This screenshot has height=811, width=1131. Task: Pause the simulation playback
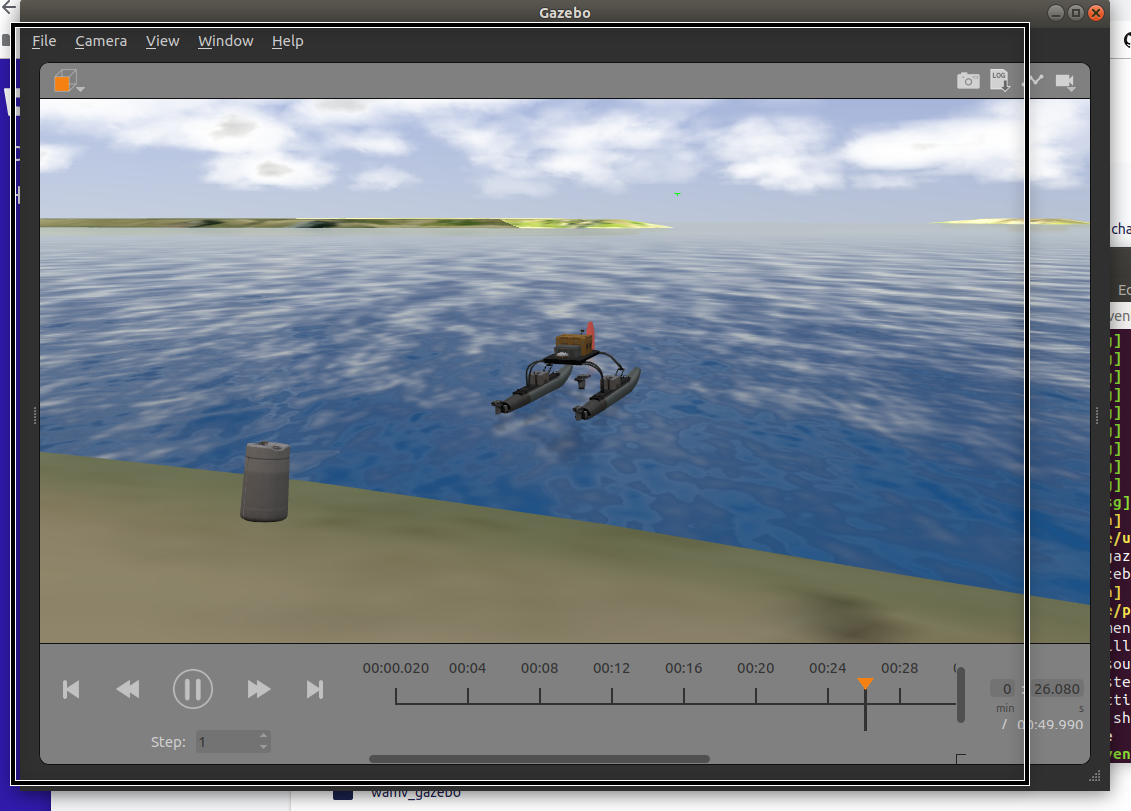(192, 689)
